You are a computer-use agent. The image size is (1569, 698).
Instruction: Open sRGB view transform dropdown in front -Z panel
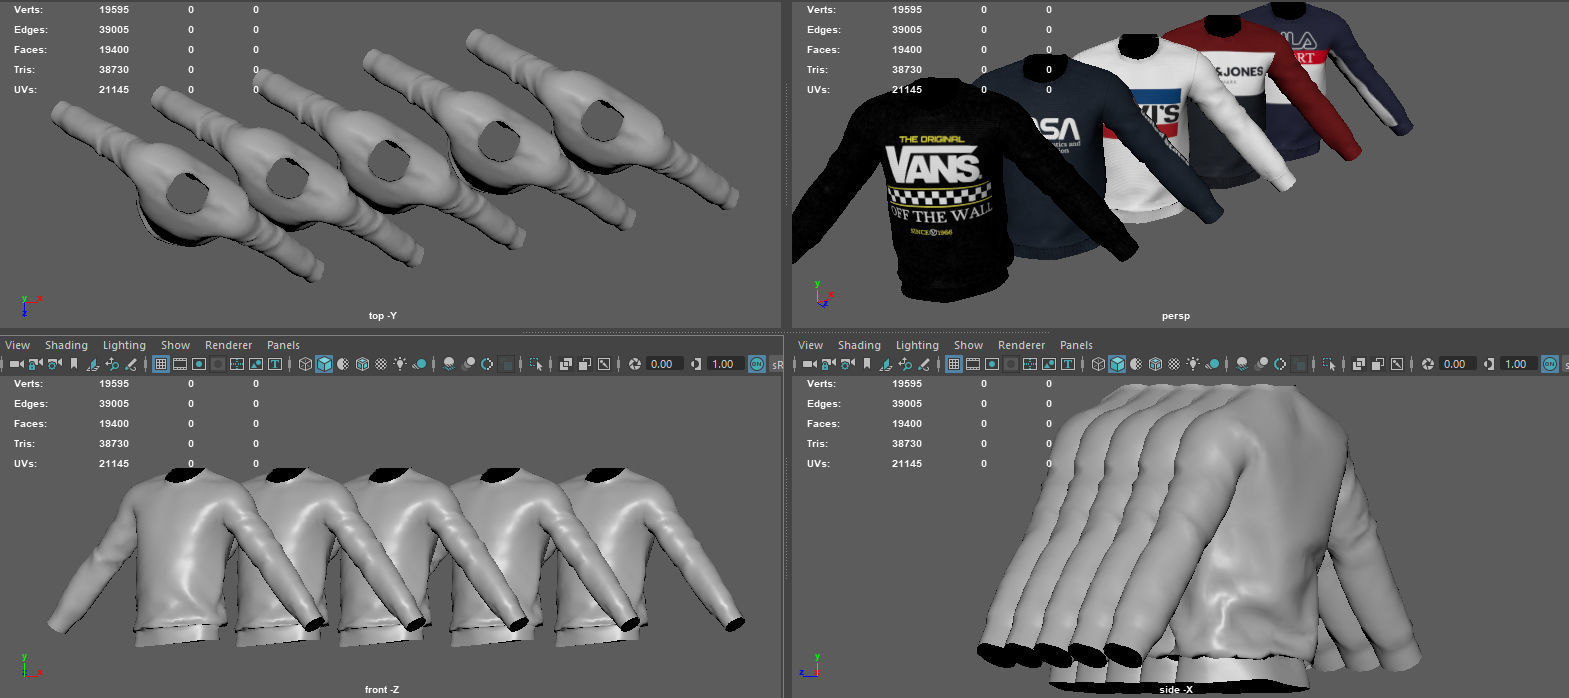(778, 364)
